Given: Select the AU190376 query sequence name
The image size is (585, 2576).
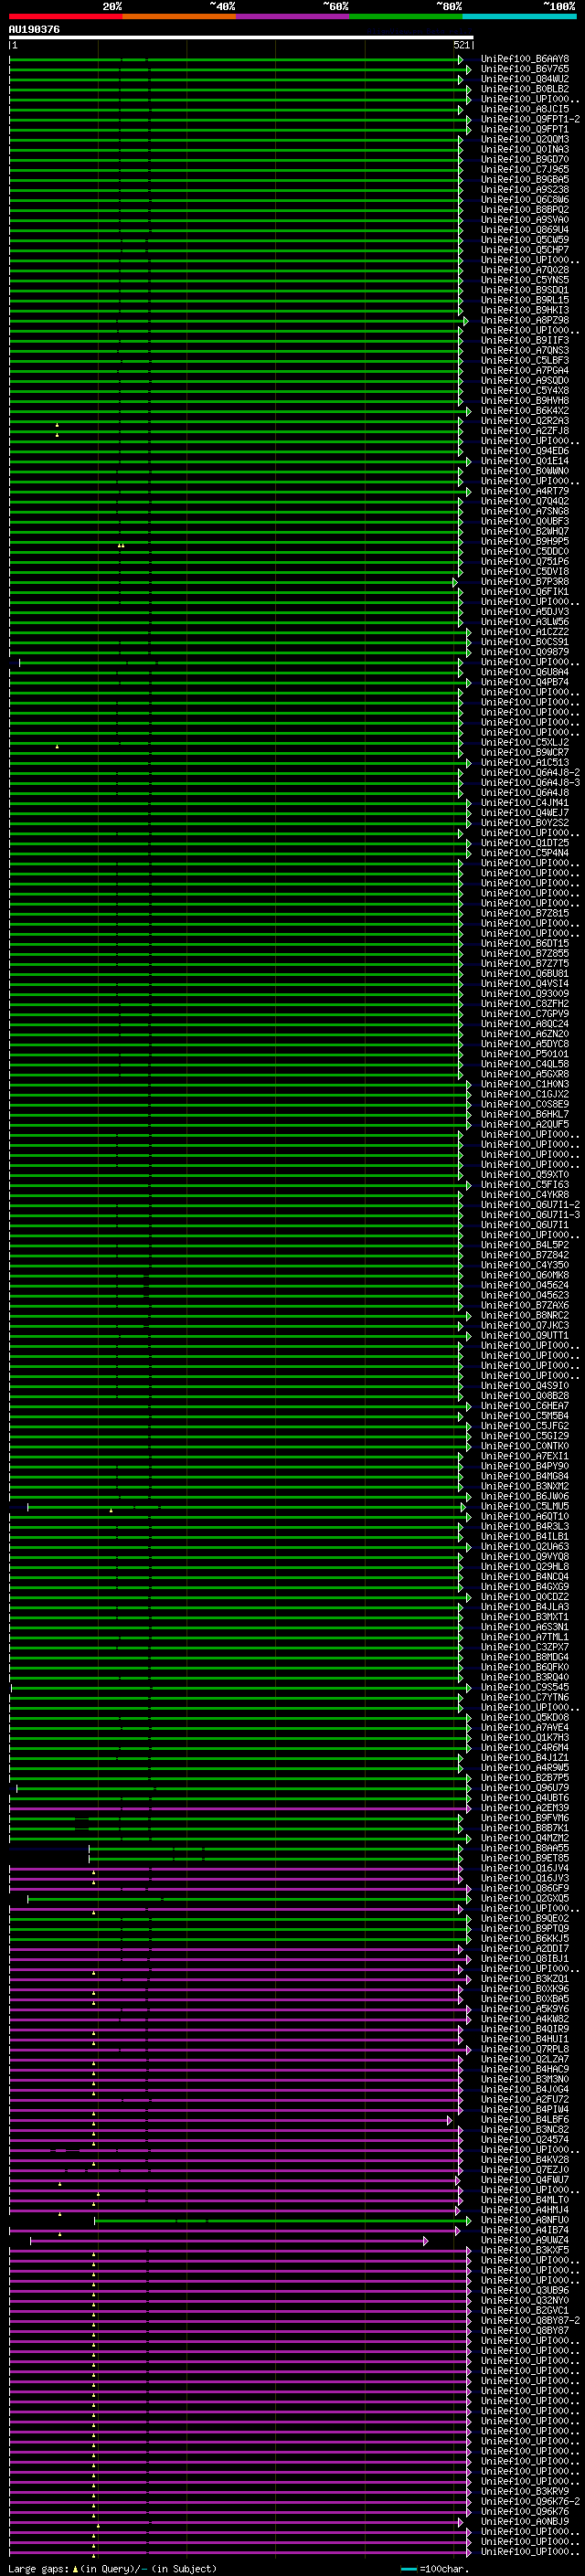Looking at the screenshot, I should point(34,30).
